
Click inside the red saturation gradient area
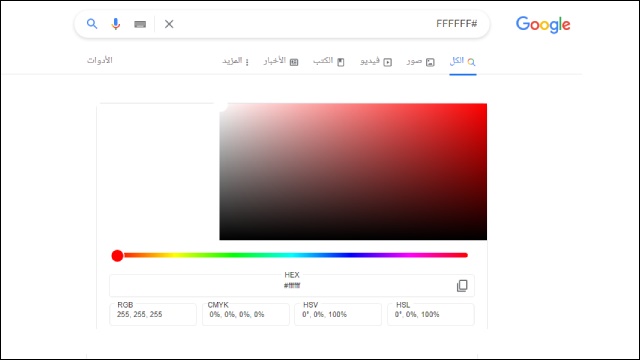[353, 172]
